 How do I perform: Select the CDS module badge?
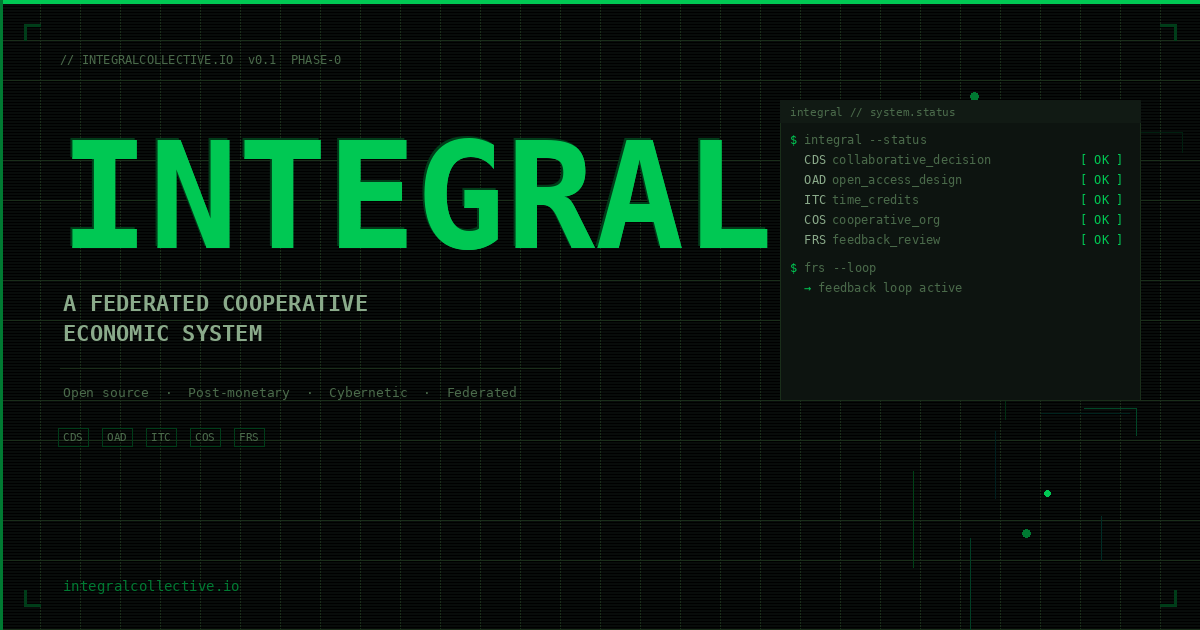[73, 437]
